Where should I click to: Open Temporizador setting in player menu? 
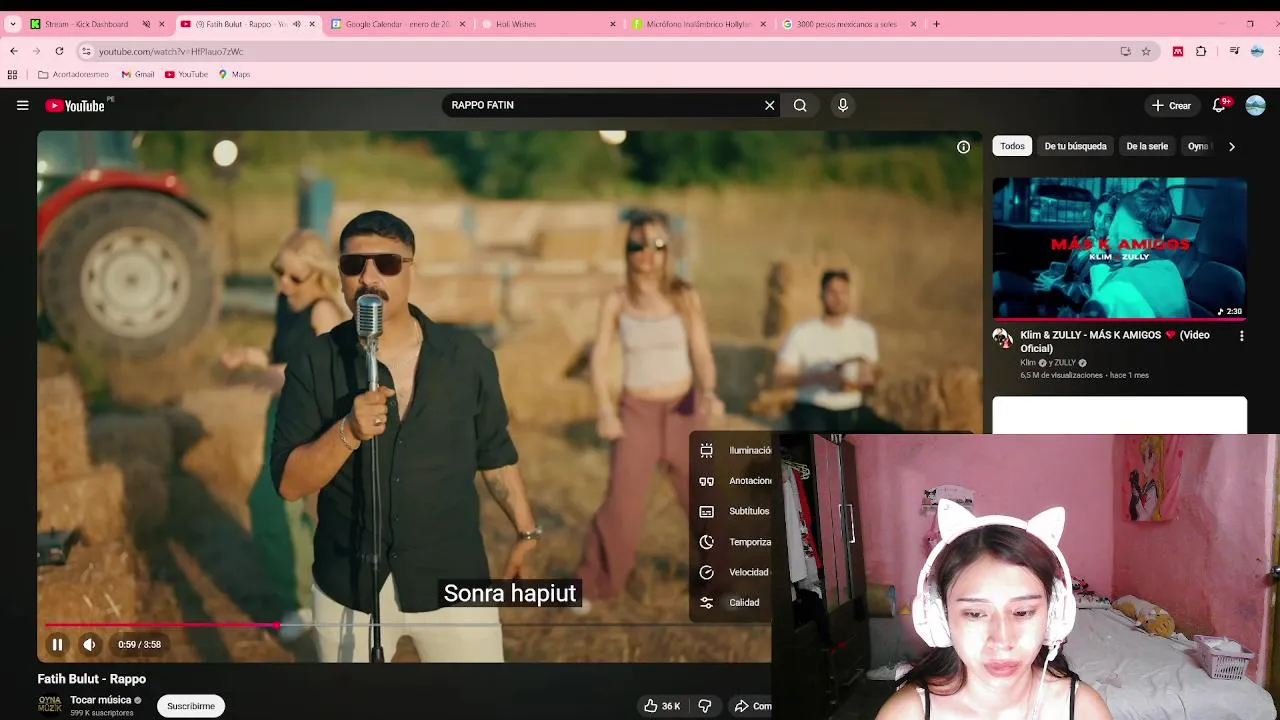coord(735,542)
